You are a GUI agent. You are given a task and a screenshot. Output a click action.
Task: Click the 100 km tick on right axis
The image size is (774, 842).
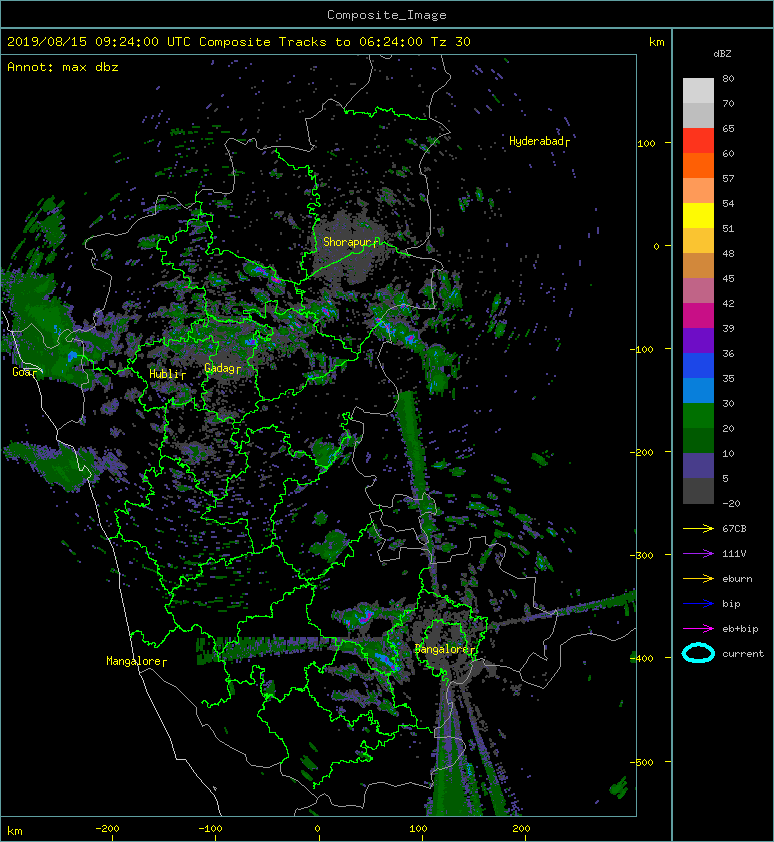(646, 143)
